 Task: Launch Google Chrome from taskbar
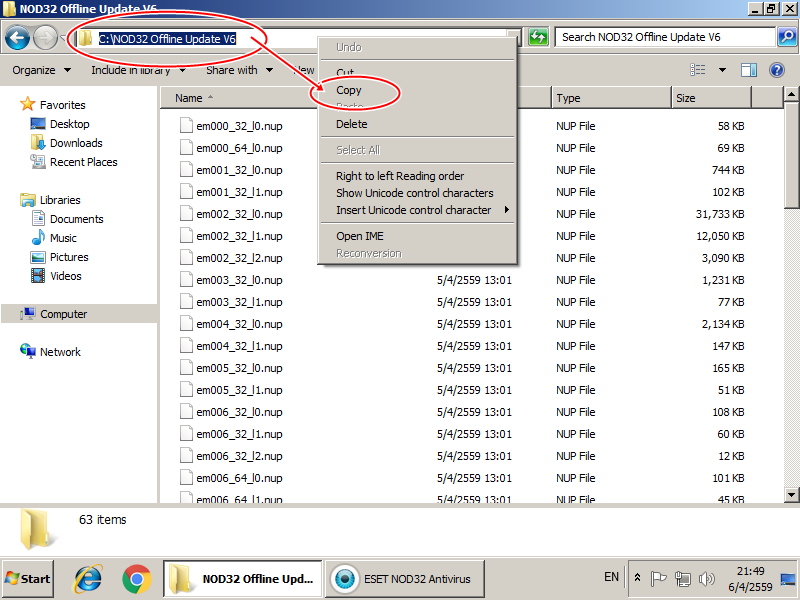136,579
